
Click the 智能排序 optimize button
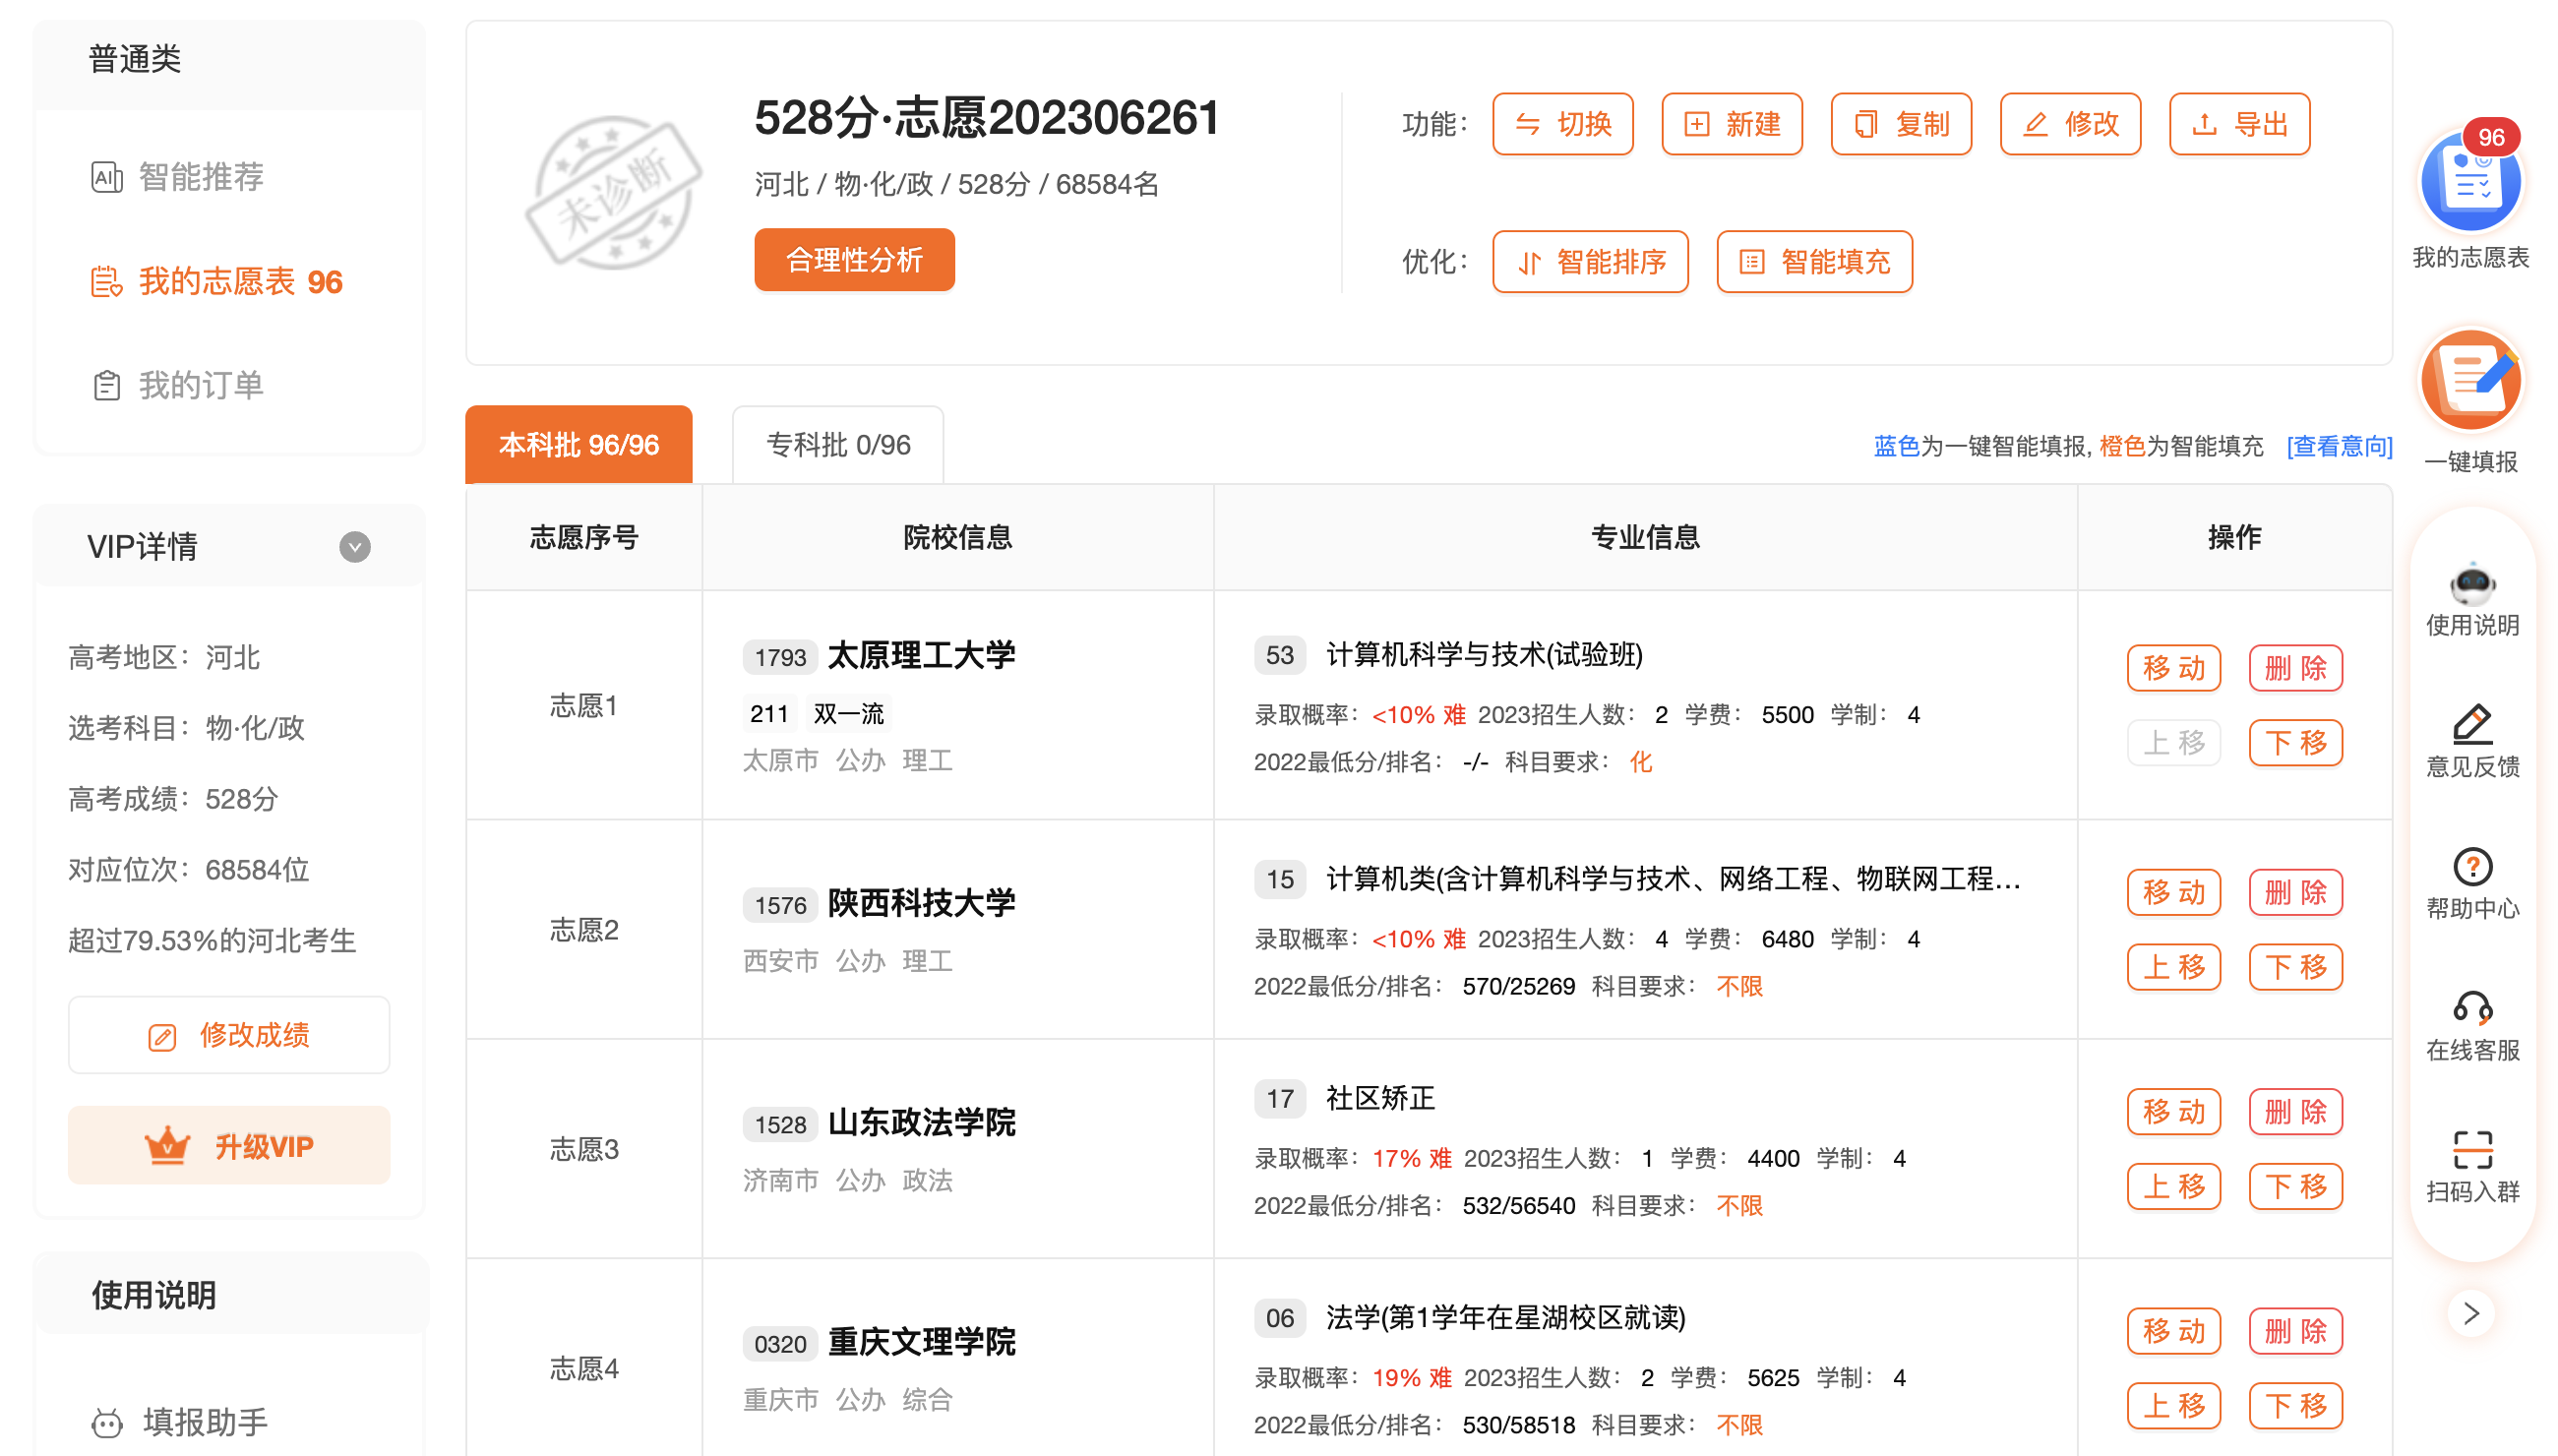tap(1589, 262)
